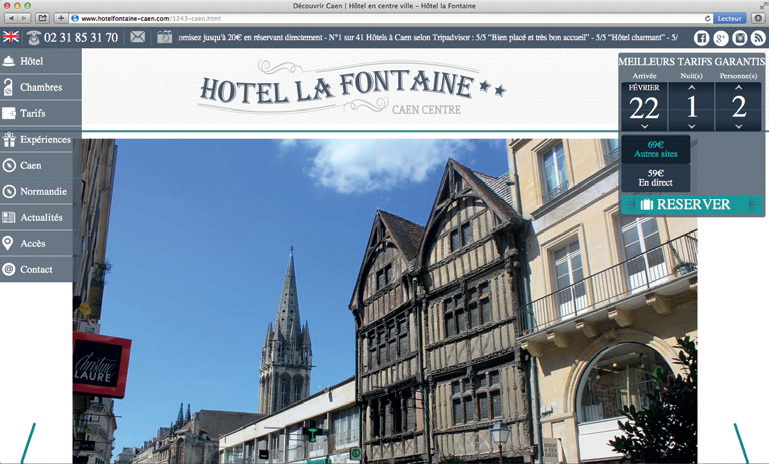The width and height of the screenshot is (769, 464).
Task: Decrease number of persons with down arrow
Action: (x=739, y=127)
